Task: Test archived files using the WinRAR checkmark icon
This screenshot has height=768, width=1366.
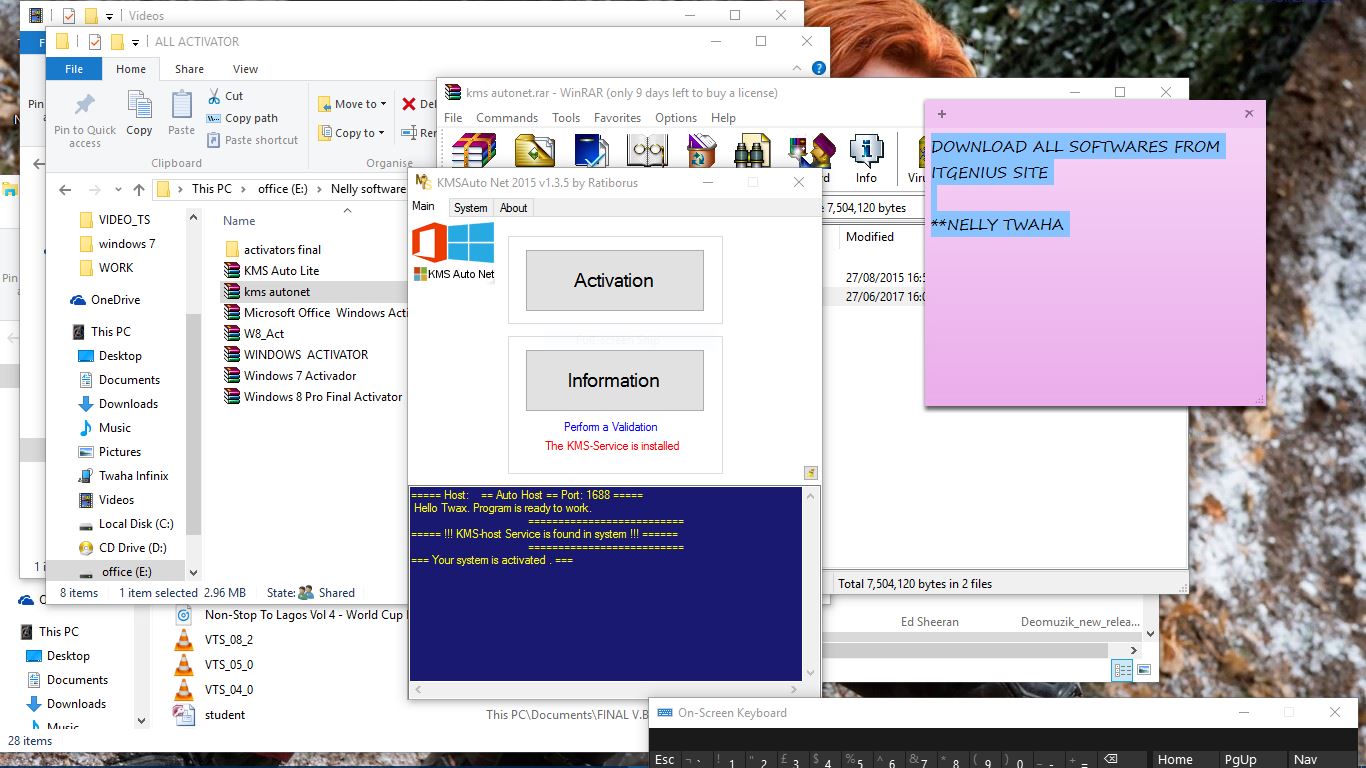Action: tap(590, 150)
